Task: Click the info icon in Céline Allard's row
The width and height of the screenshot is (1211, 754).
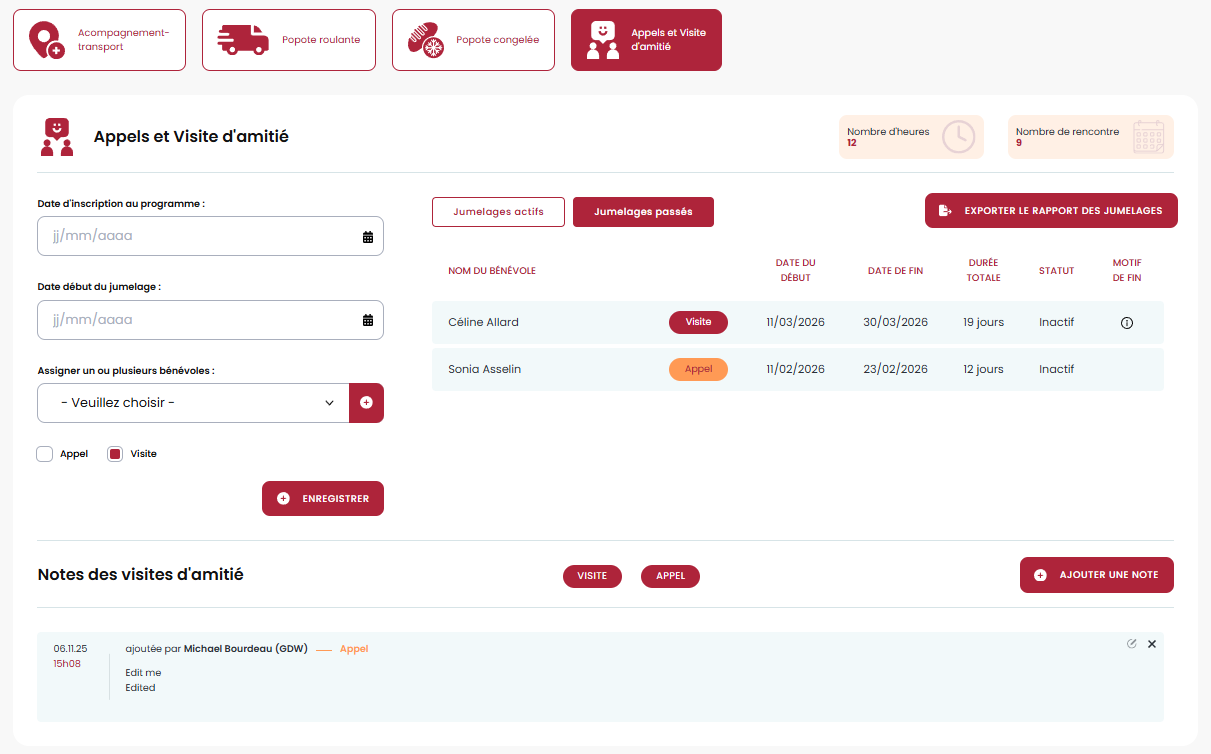Action: tap(1127, 323)
